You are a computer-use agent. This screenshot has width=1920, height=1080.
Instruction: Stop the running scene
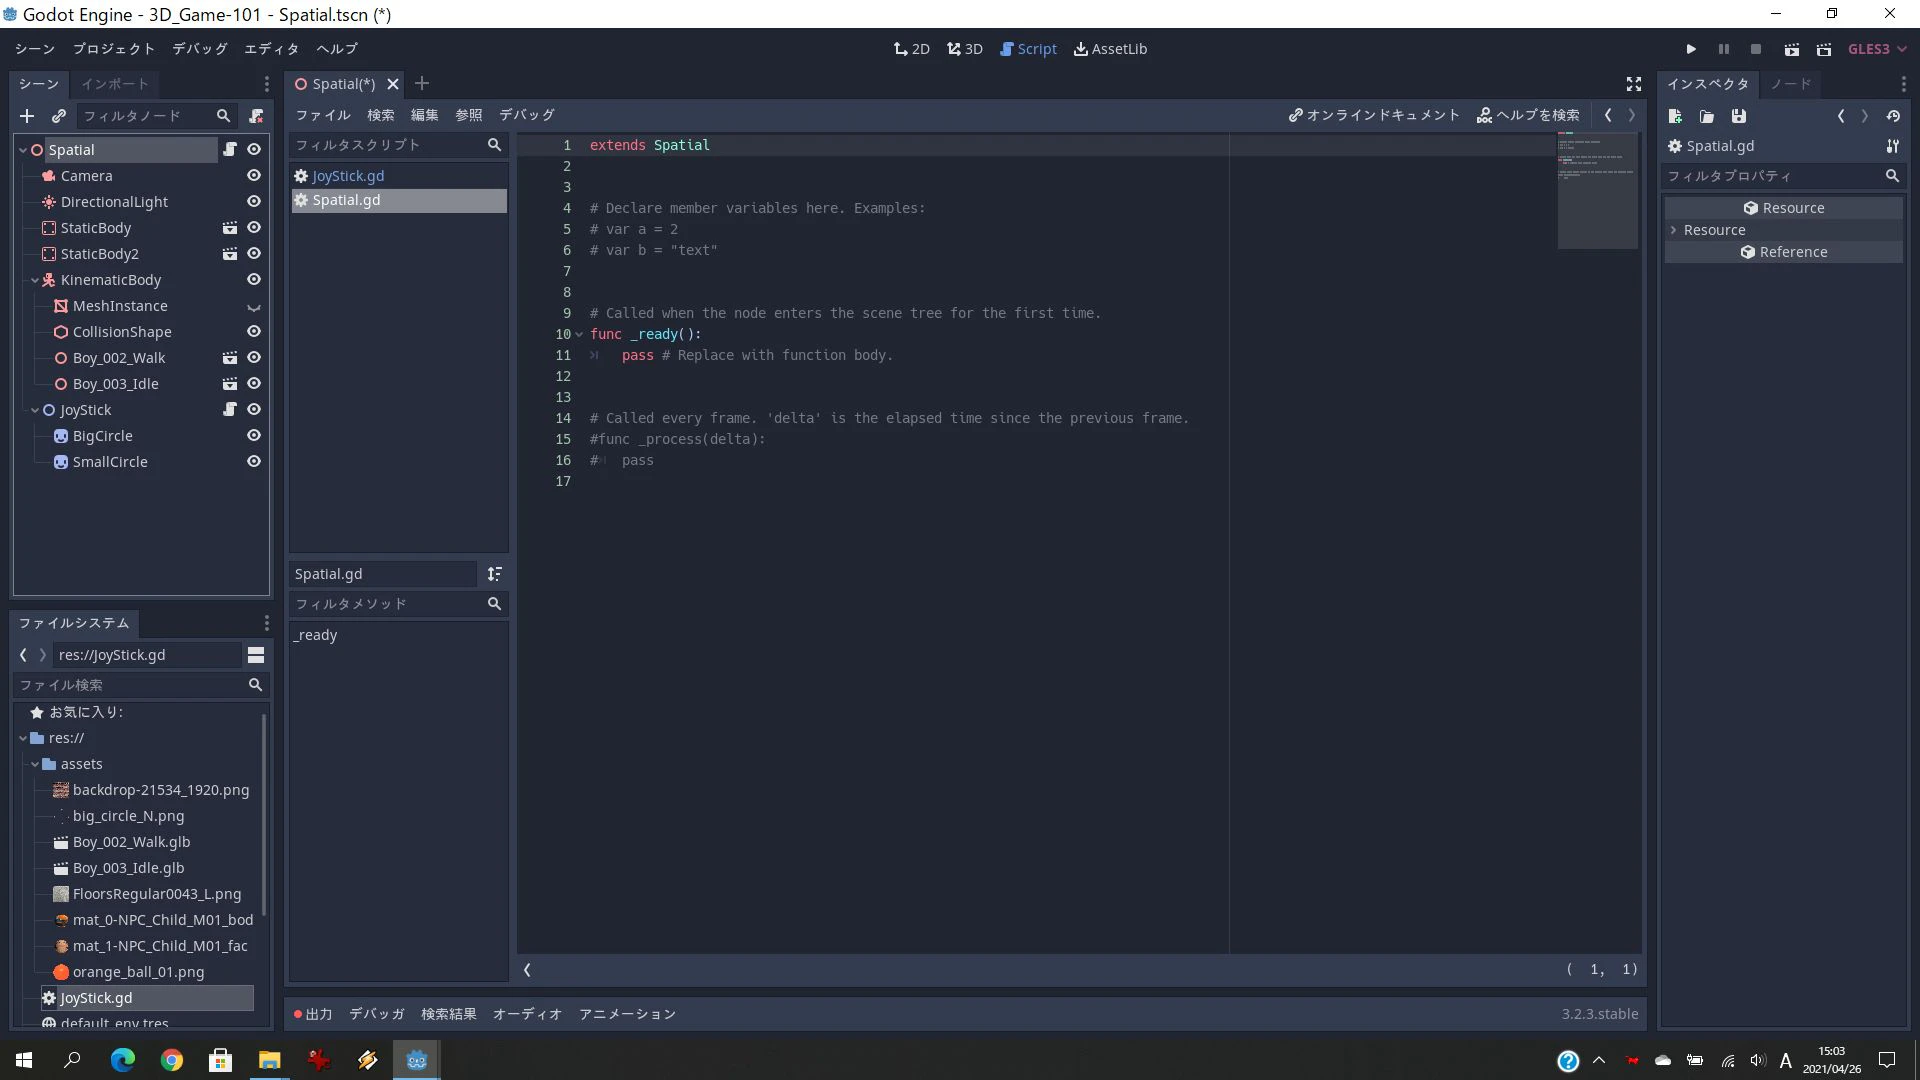click(1755, 49)
